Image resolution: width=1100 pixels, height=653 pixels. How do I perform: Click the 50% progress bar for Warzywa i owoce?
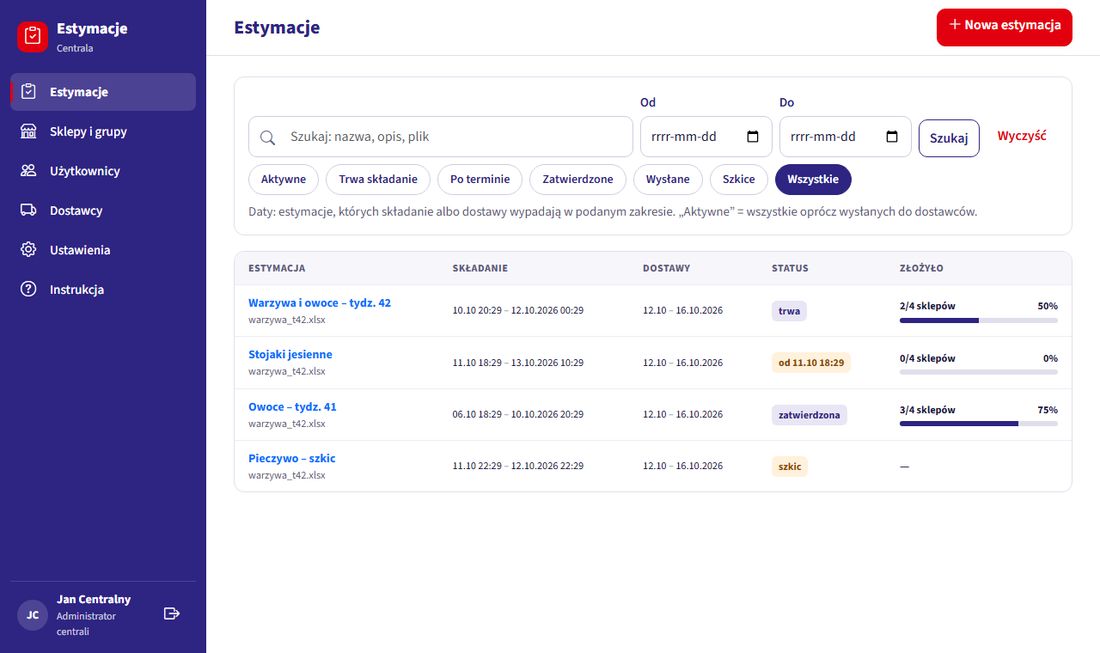(979, 321)
